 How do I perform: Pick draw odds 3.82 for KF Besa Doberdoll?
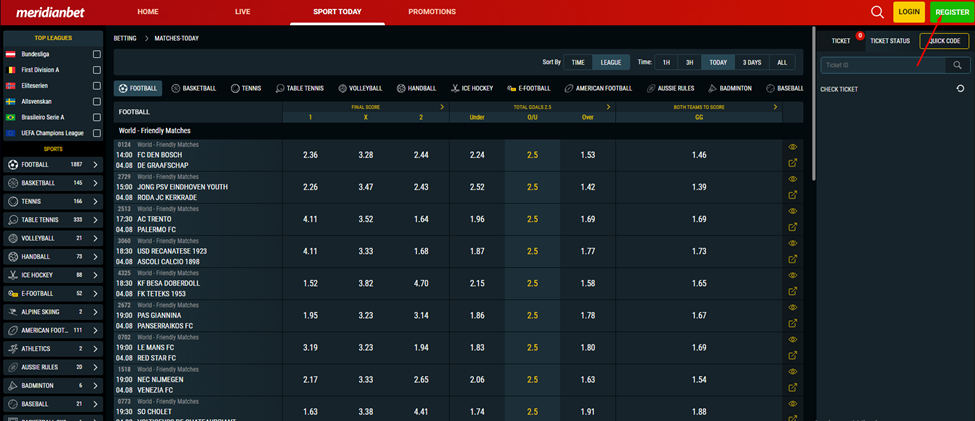[366, 283]
